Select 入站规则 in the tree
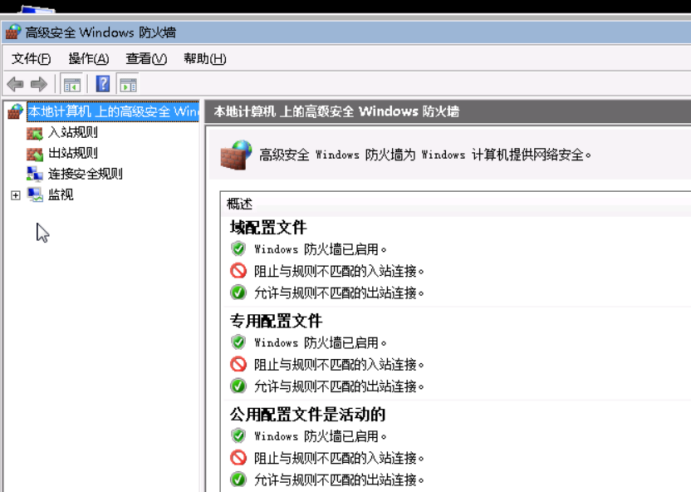Image resolution: width=692 pixels, height=492 pixels. pos(73,132)
